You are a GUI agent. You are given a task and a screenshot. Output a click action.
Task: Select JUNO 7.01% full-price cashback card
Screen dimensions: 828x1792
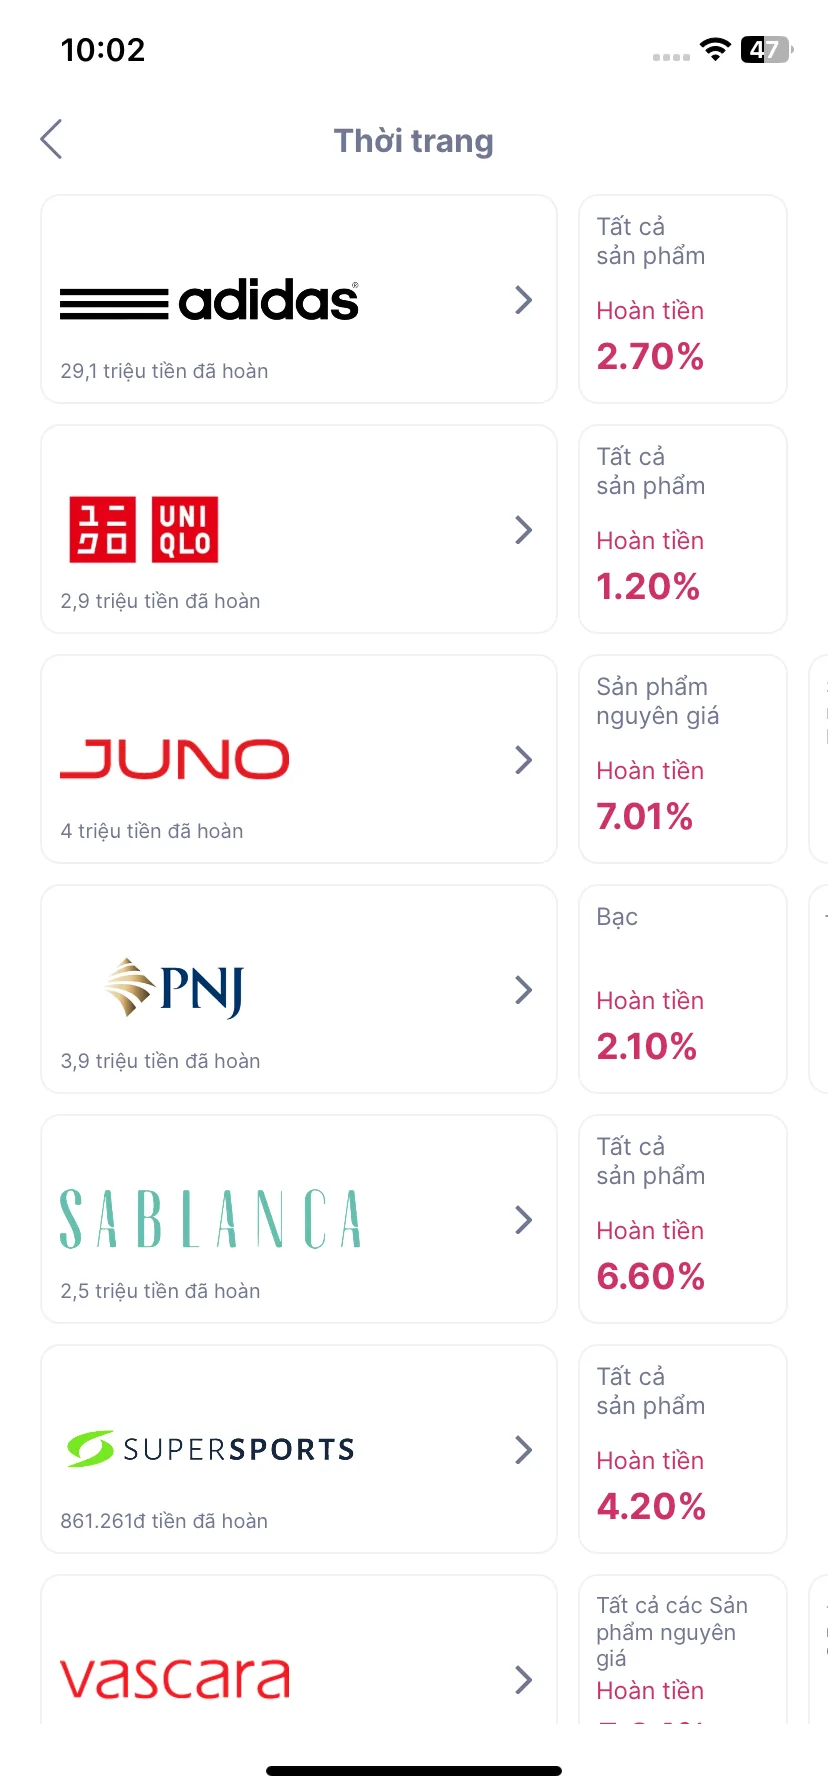683,759
